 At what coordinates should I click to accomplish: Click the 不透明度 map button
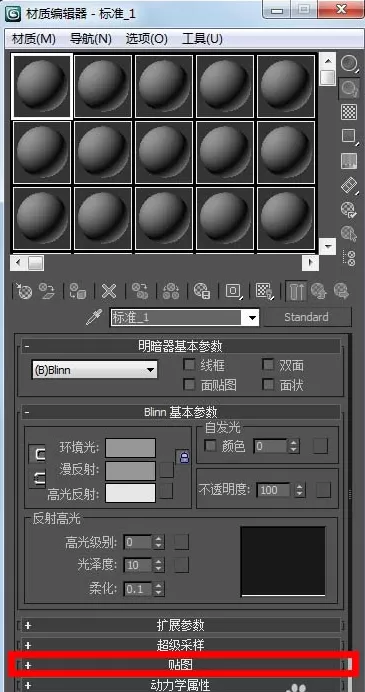(324, 490)
